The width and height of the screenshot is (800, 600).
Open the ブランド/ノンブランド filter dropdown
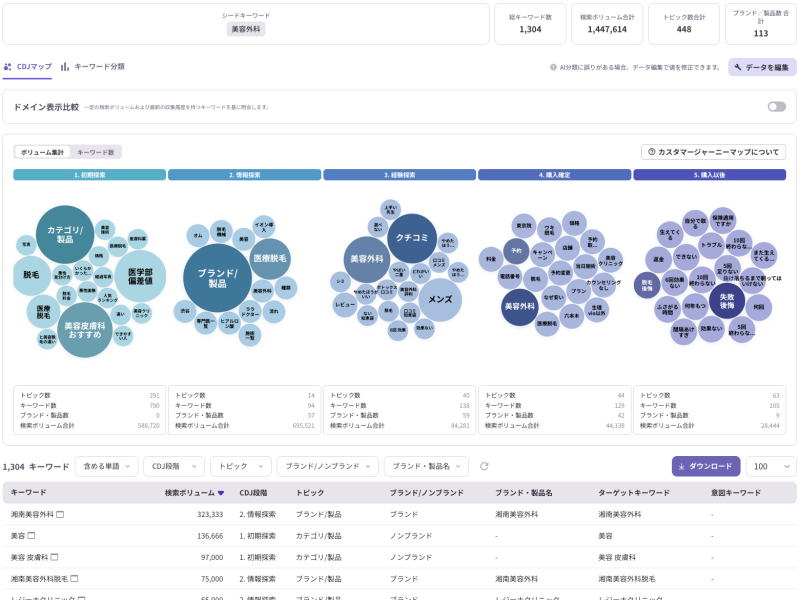tap(327, 466)
